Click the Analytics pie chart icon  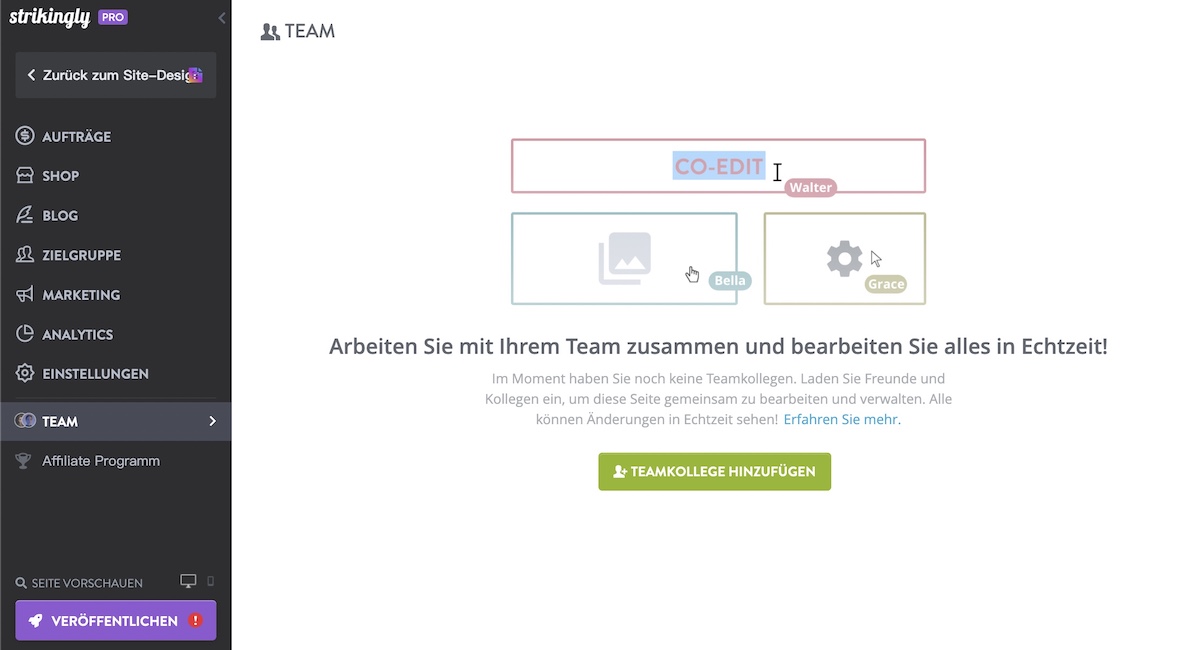[25, 334]
